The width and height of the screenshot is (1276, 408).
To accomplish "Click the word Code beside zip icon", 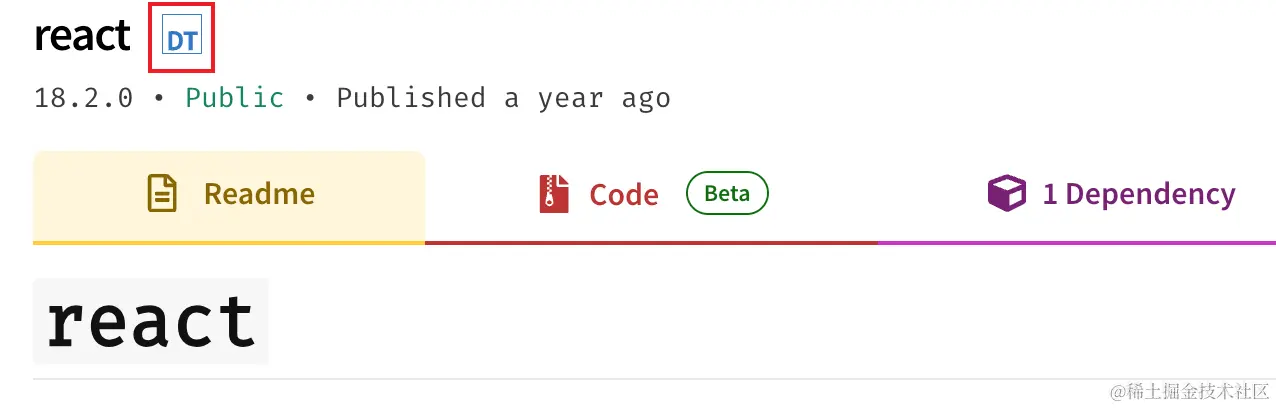I will 624,194.
